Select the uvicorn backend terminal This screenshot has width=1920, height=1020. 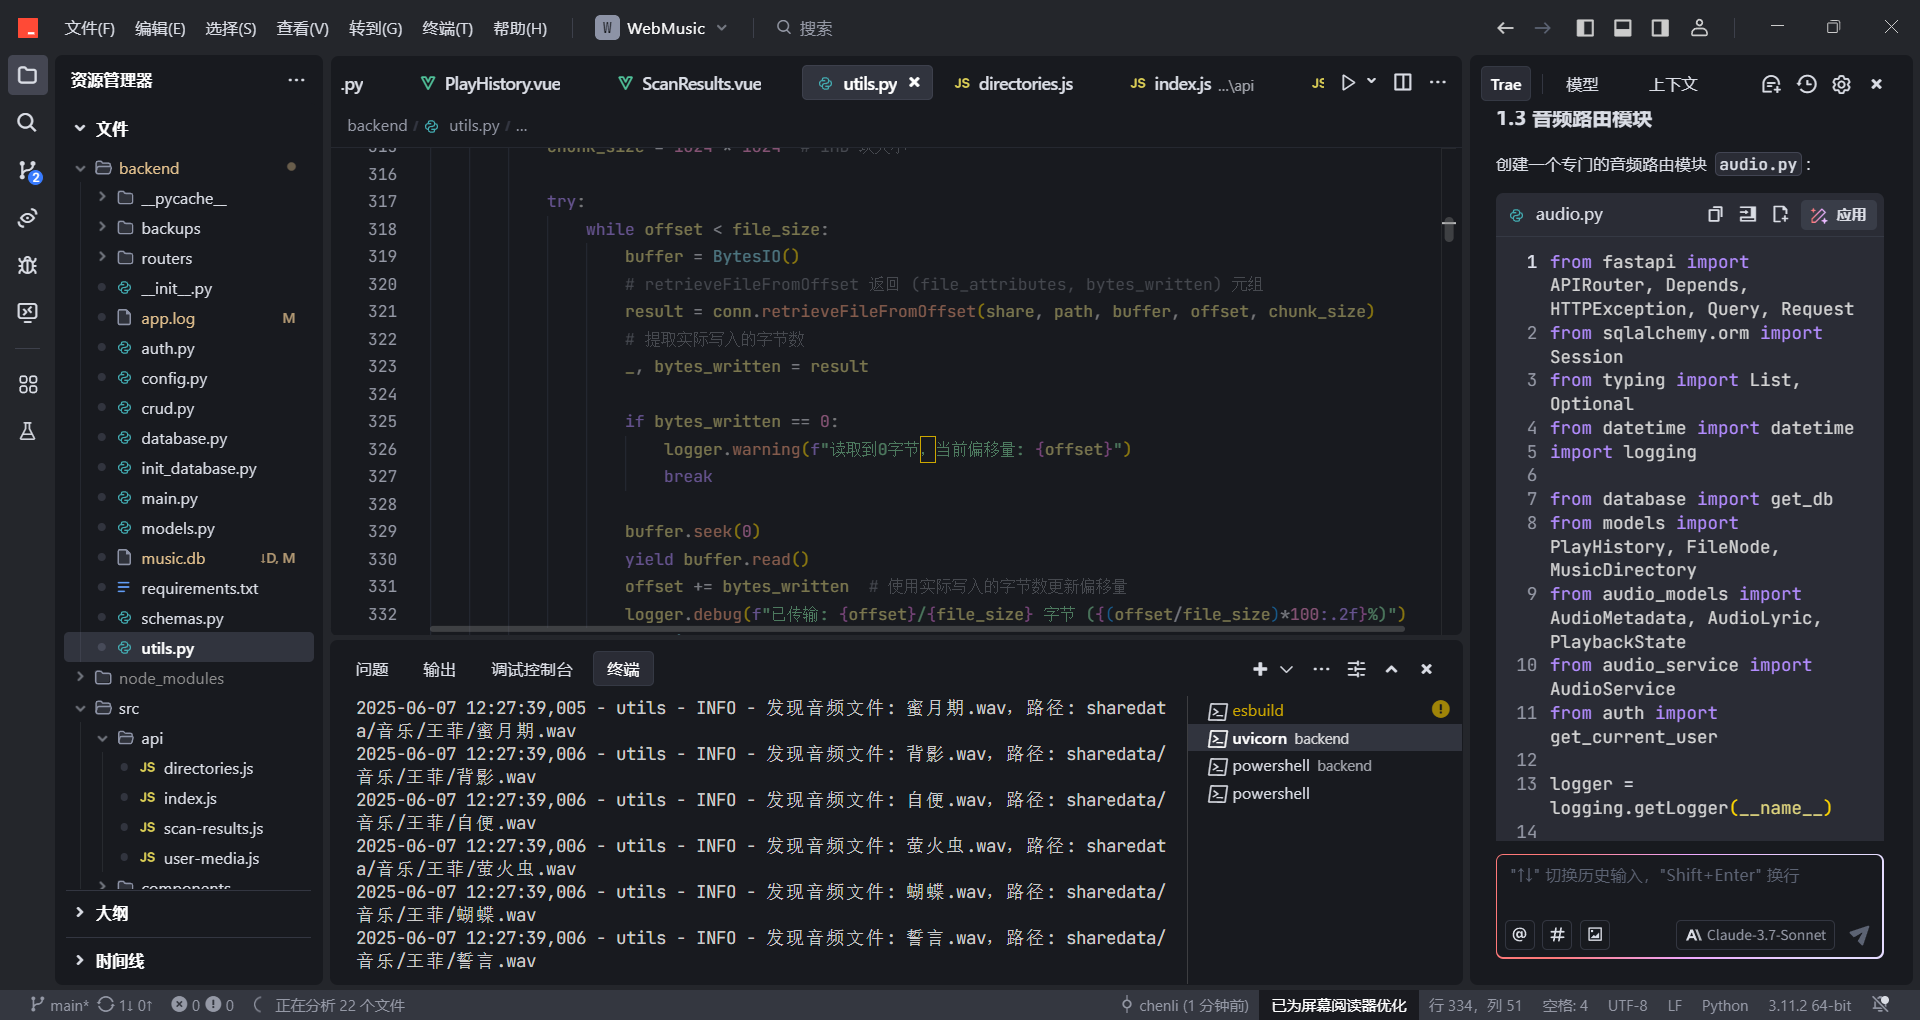click(x=1324, y=738)
